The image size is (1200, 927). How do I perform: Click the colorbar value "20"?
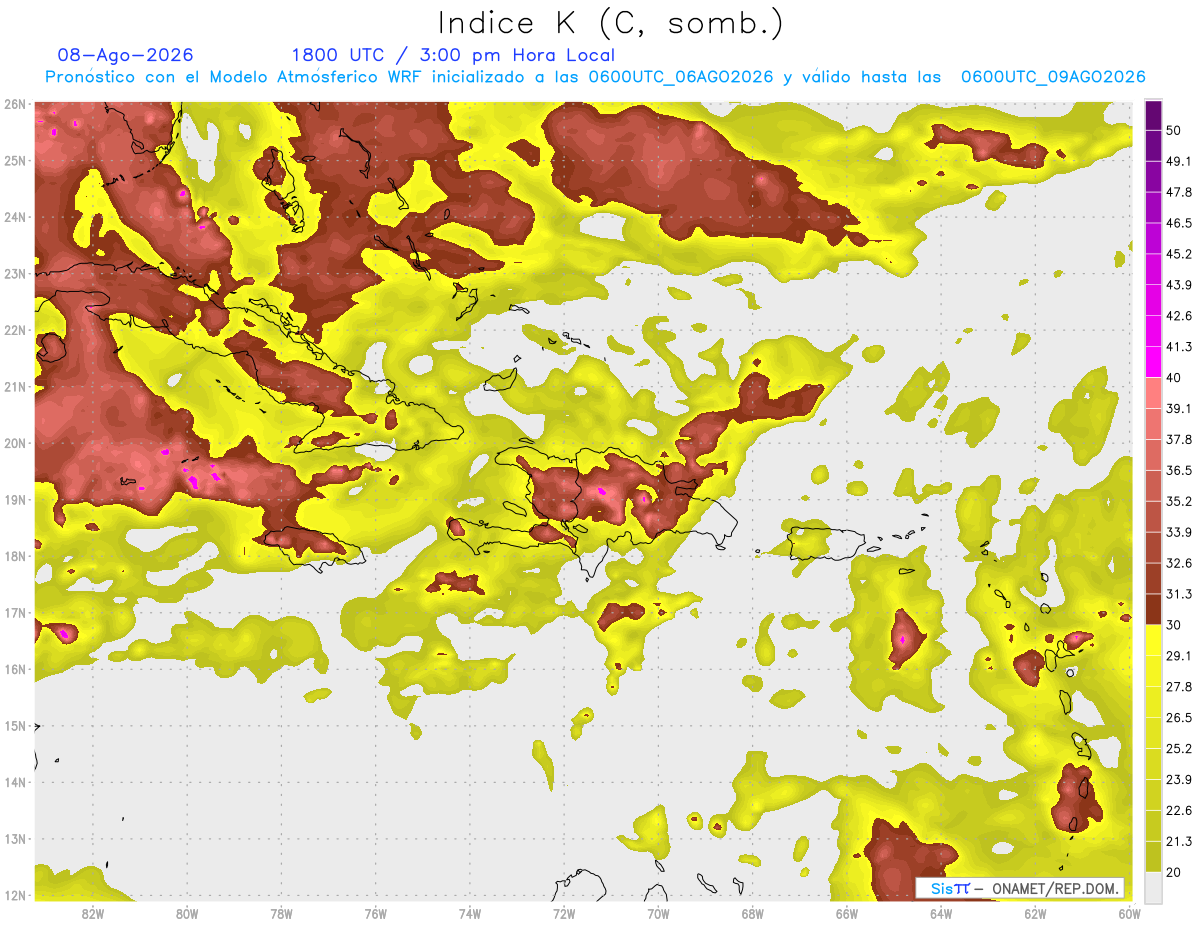(1174, 872)
